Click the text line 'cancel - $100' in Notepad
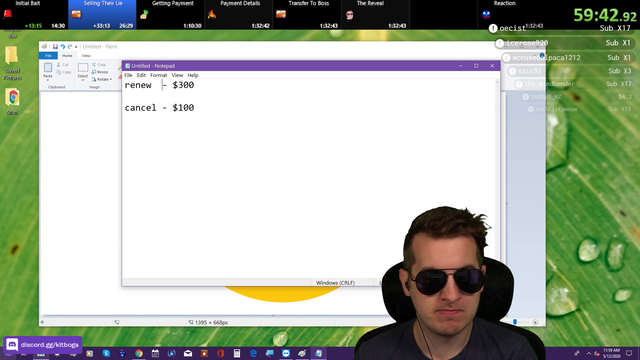Viewport: 640px width, 360px height. (159, 108)
